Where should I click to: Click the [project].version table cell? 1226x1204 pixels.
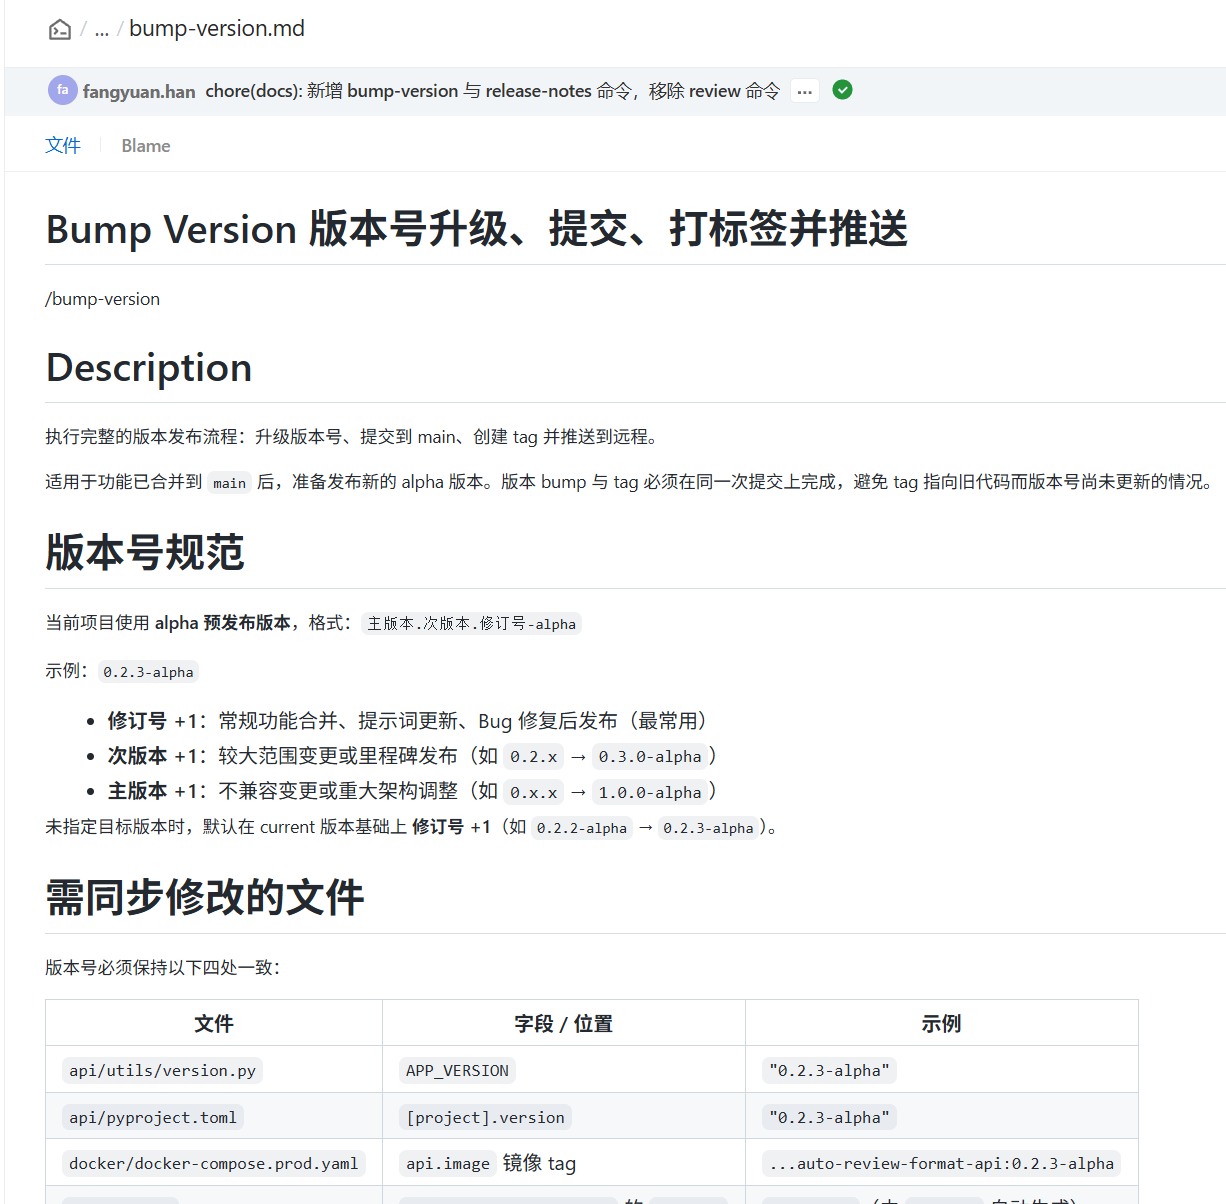tap(564, 1116)
